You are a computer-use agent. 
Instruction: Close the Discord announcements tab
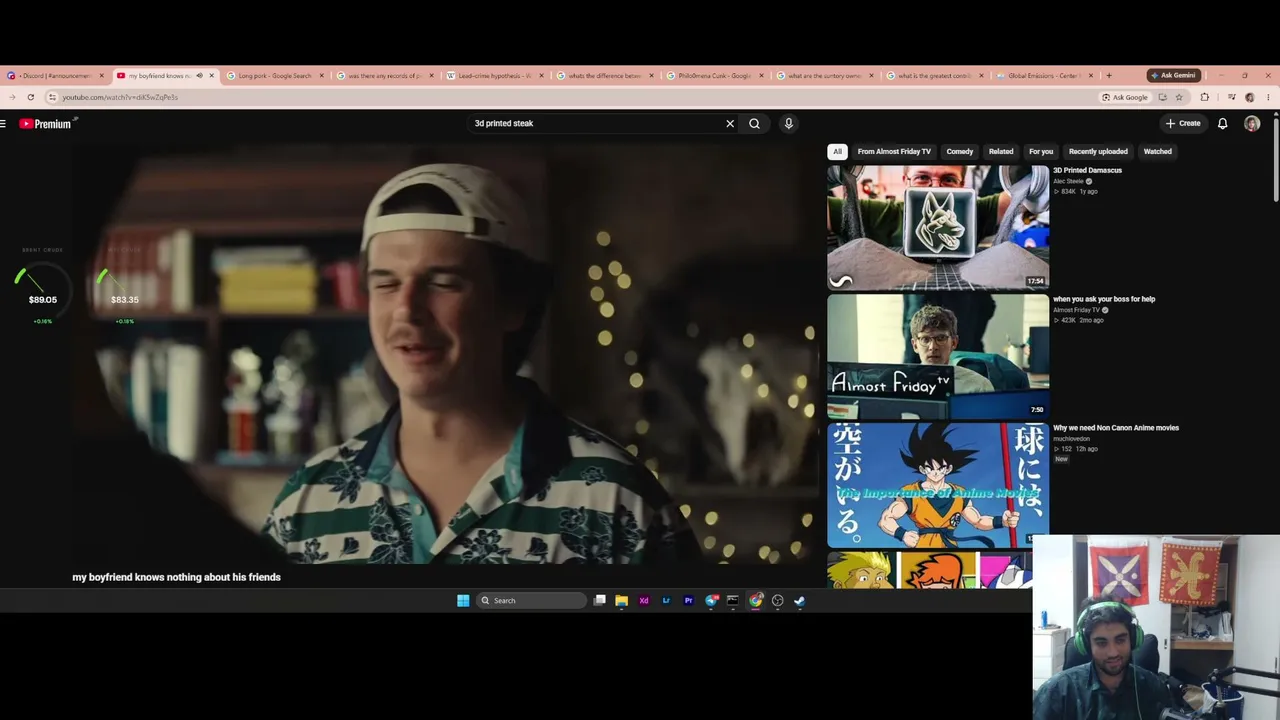coord(101,76)
